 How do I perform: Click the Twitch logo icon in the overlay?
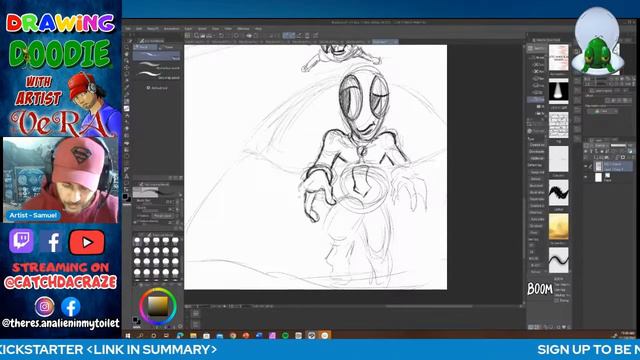point(21,241)
